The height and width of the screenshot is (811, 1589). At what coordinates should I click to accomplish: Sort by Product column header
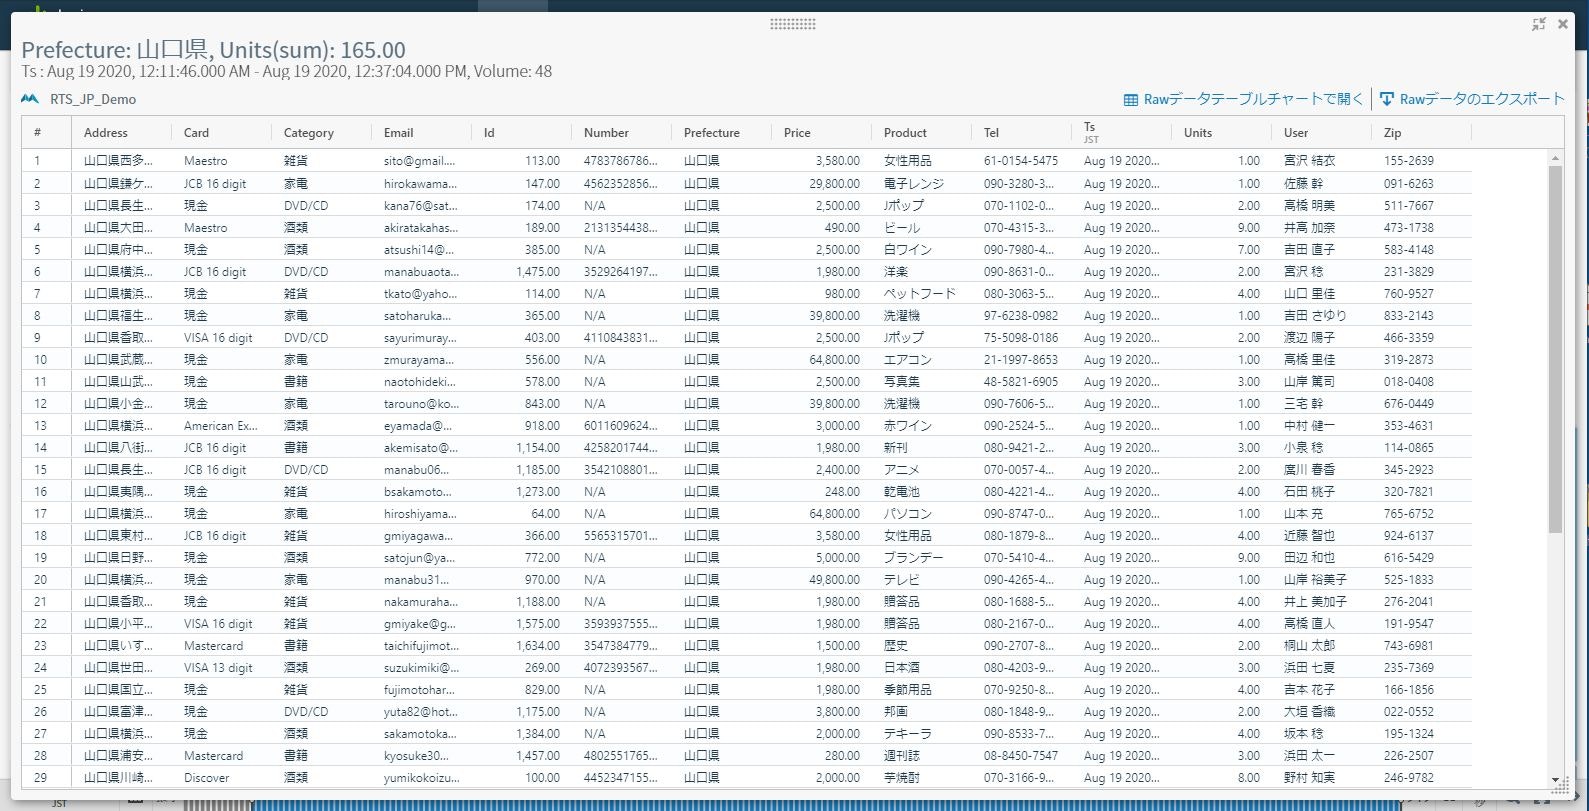[x=905, y=132]
